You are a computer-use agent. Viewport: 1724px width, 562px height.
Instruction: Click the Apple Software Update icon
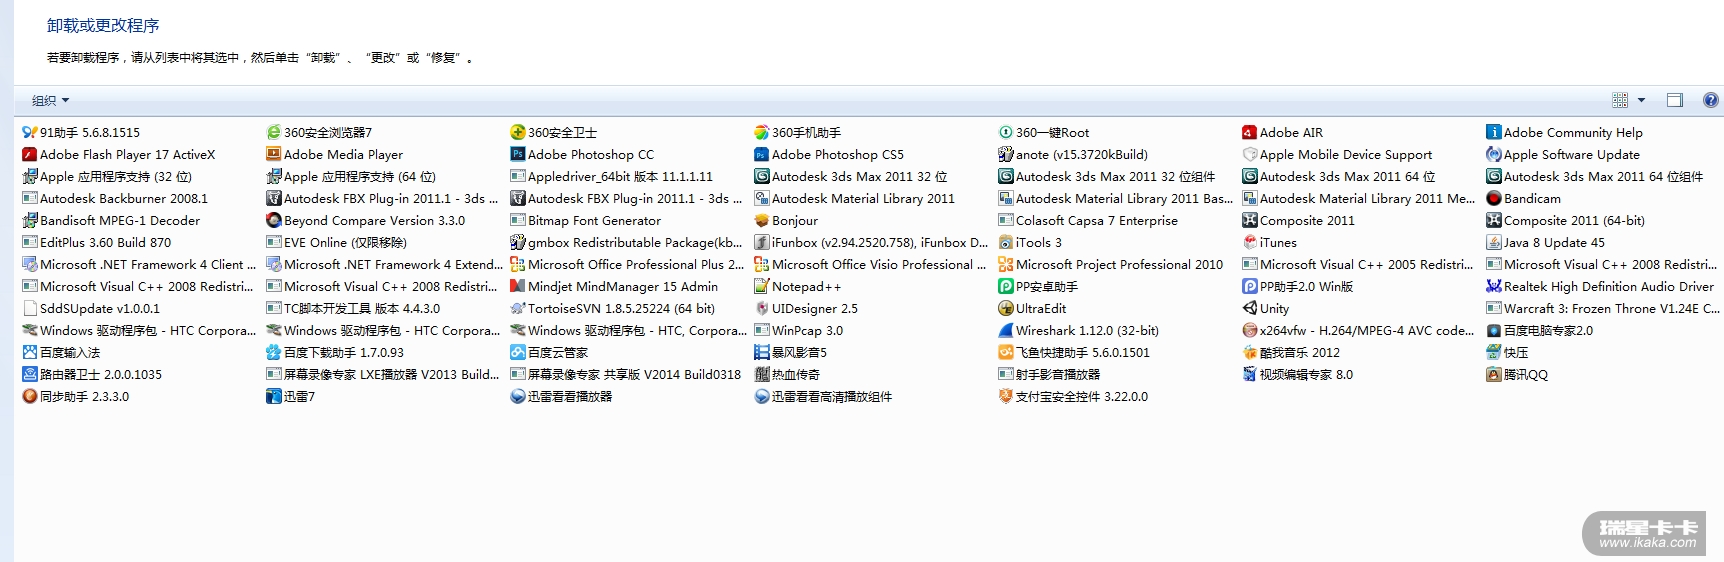pyautogui.click(x=1494, y=154)
